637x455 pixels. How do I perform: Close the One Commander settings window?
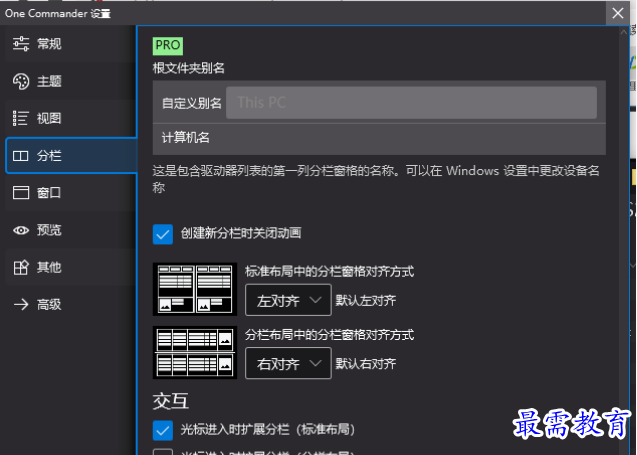pos(618,13)
